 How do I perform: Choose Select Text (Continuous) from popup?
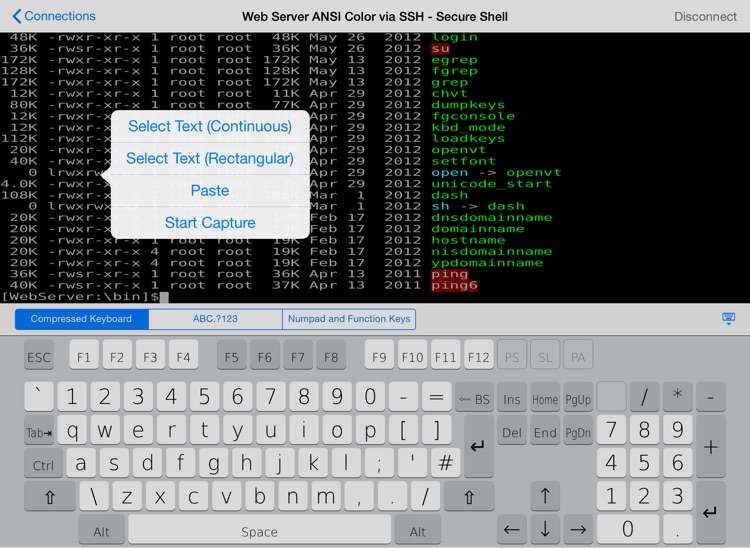click(x=210, y=126)
